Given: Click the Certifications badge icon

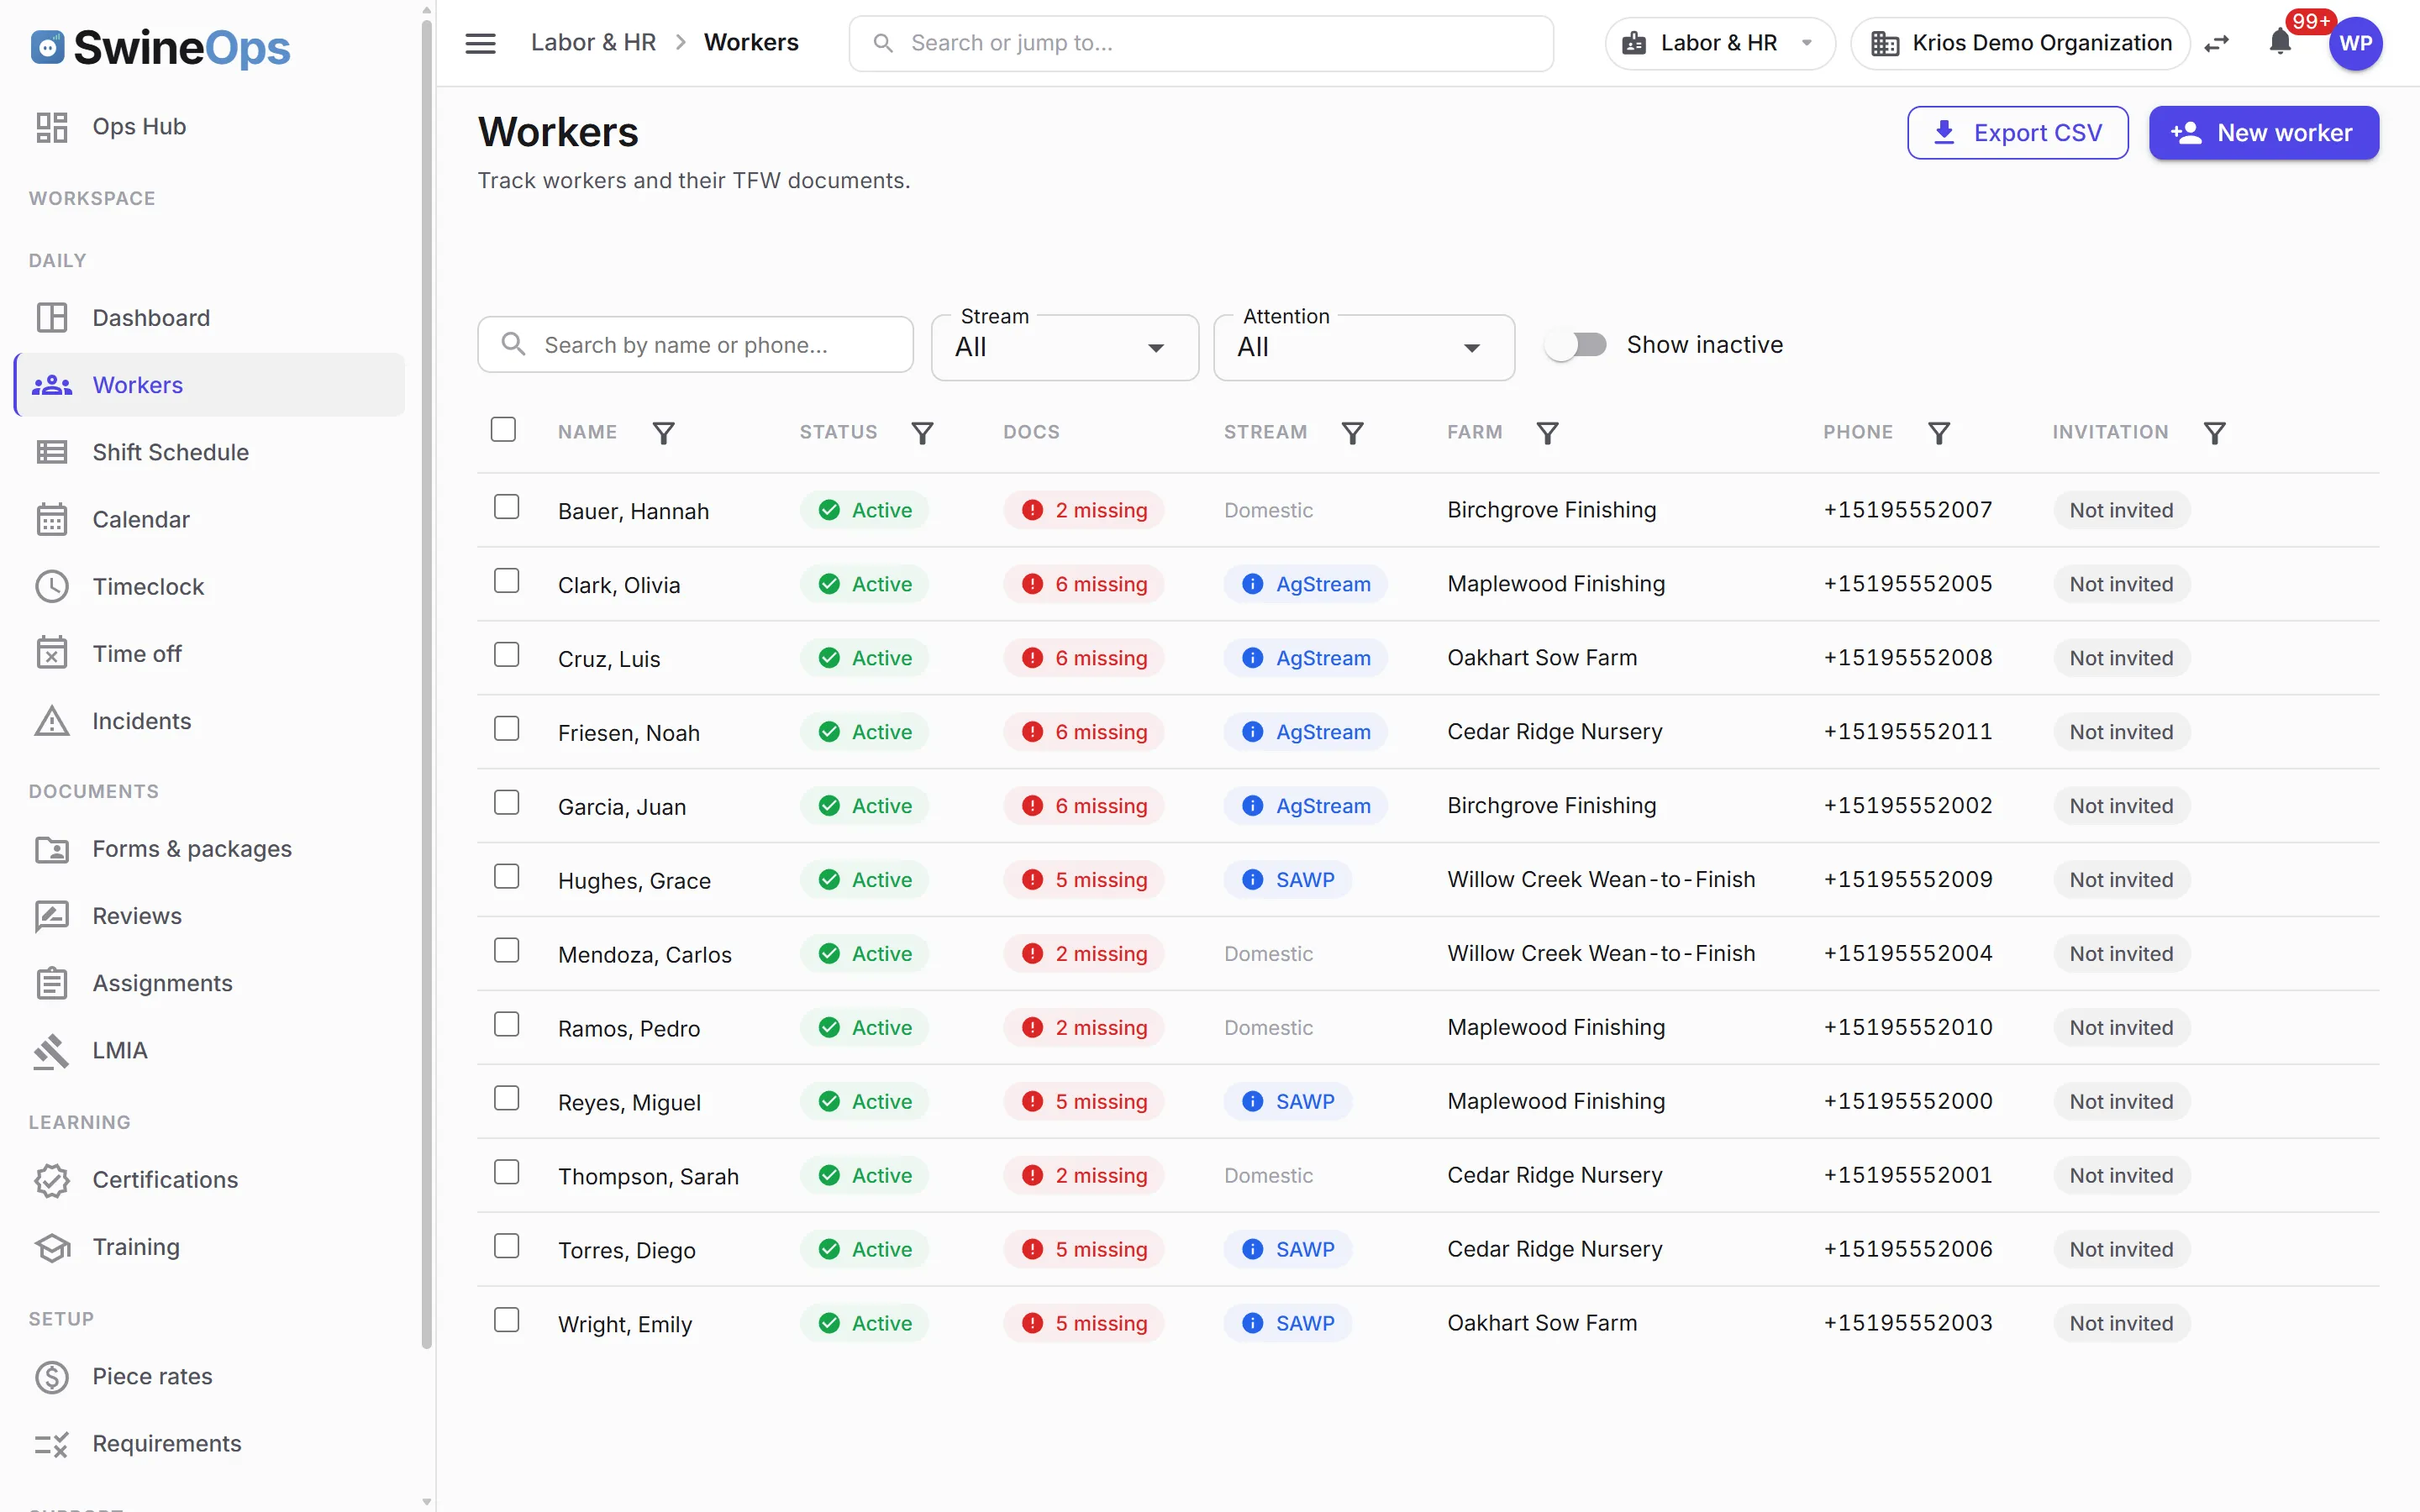Looking at the screenshot, I should [x=52, y=1180].
